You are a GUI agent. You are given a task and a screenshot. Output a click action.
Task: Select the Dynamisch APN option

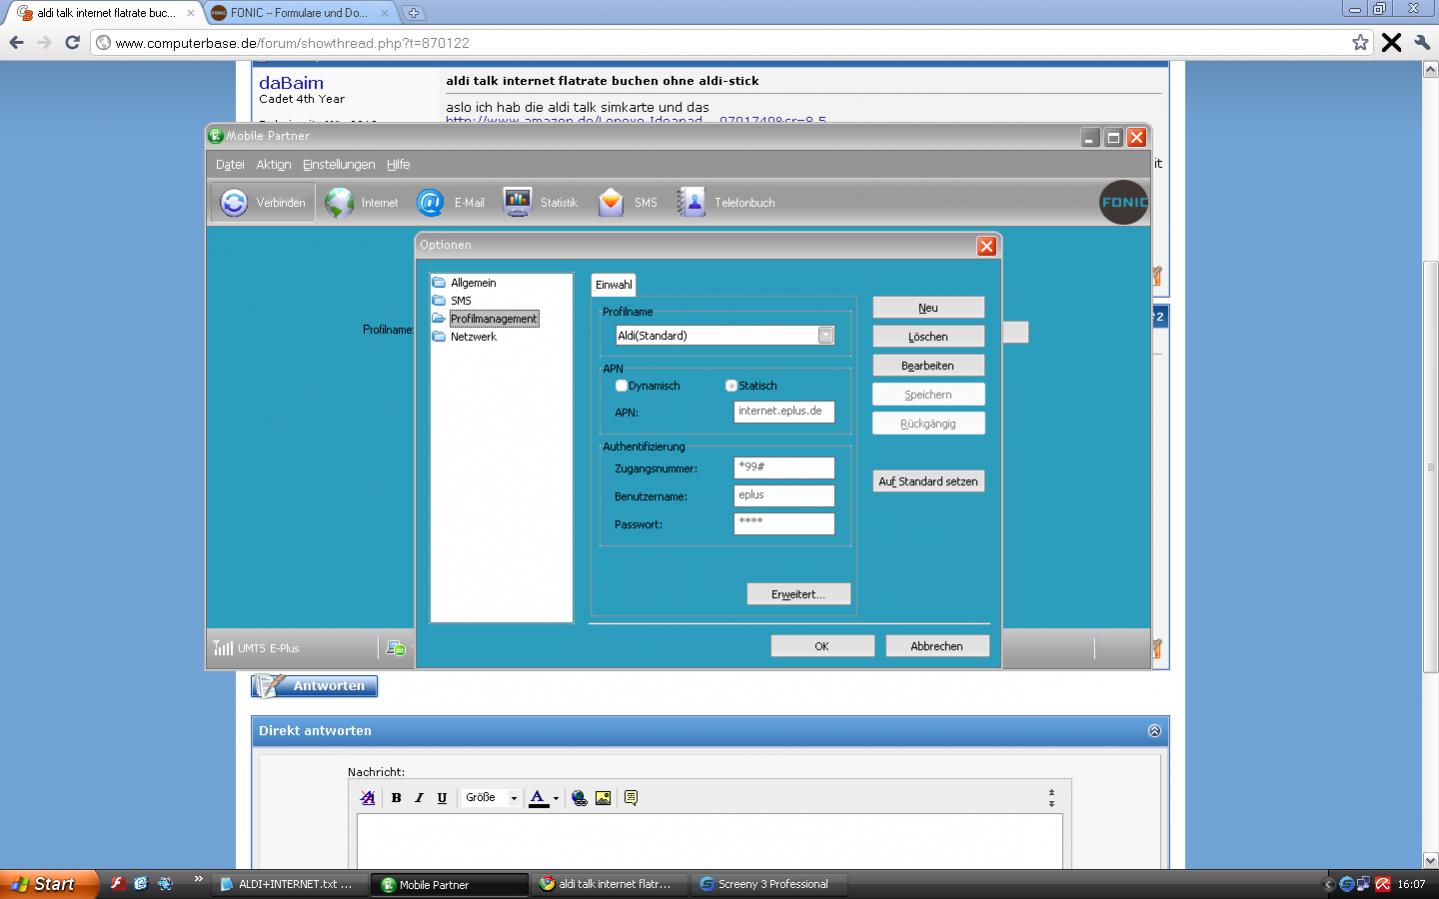[x=621, y=386]
